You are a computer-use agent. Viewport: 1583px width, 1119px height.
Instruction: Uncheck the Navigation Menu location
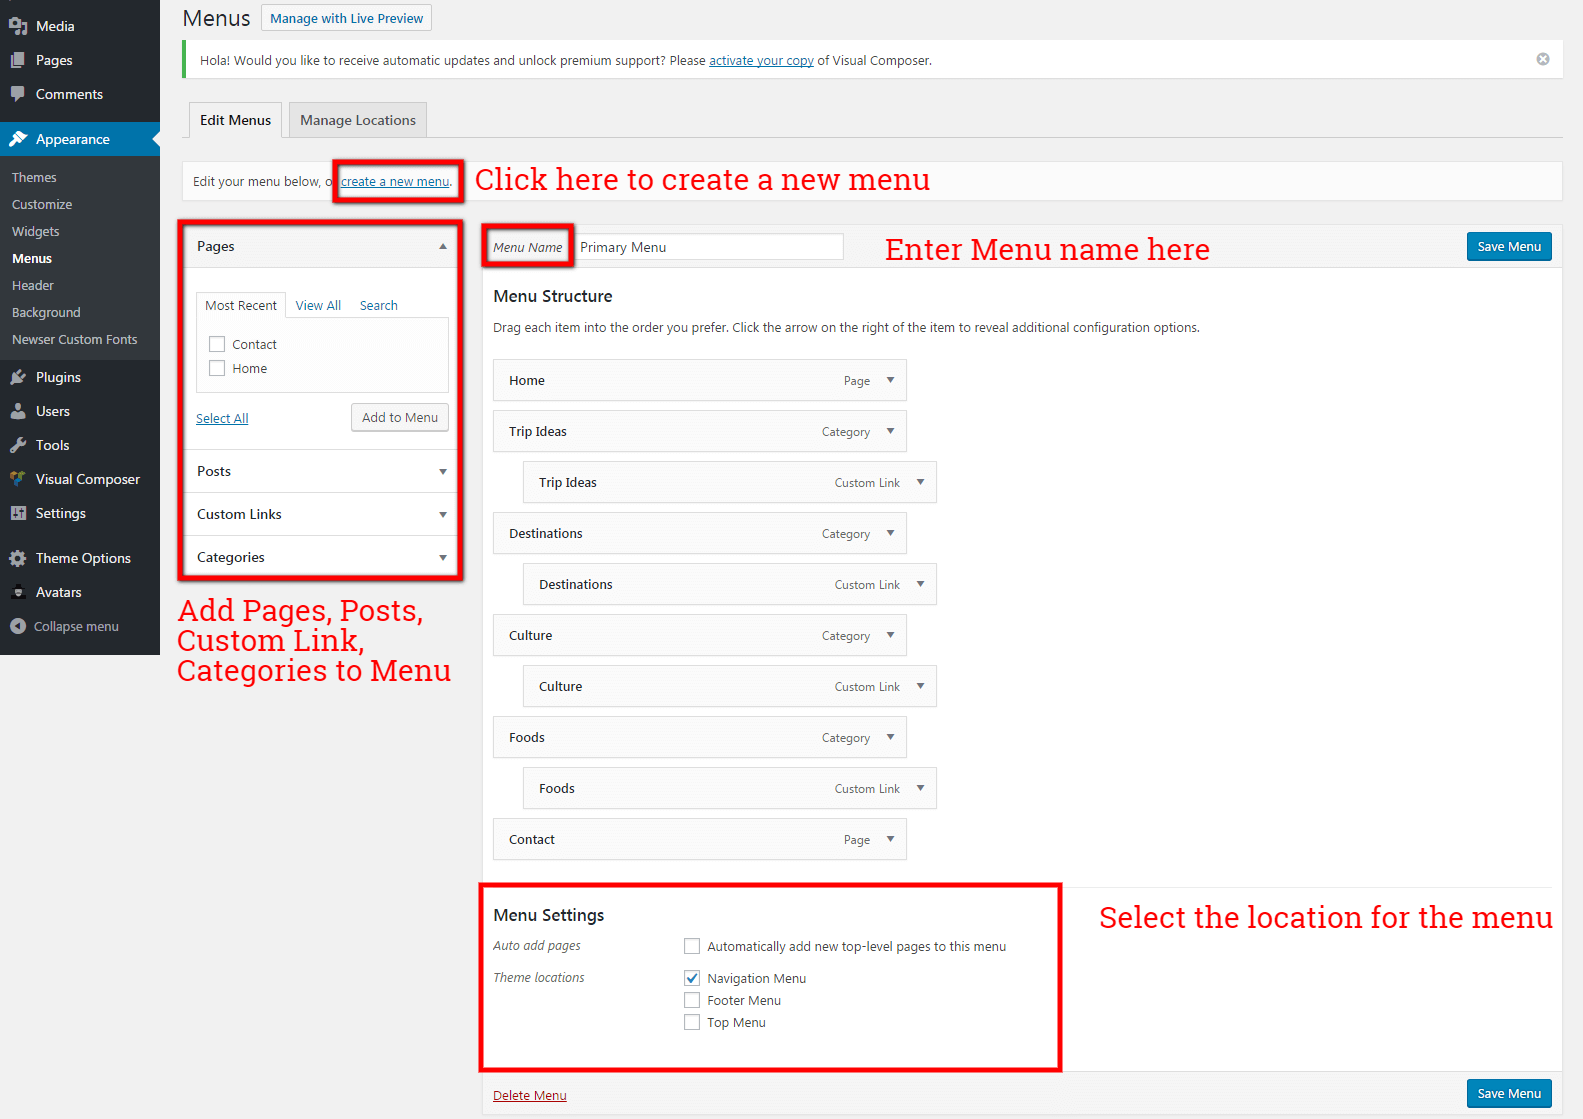click(692, 978)
